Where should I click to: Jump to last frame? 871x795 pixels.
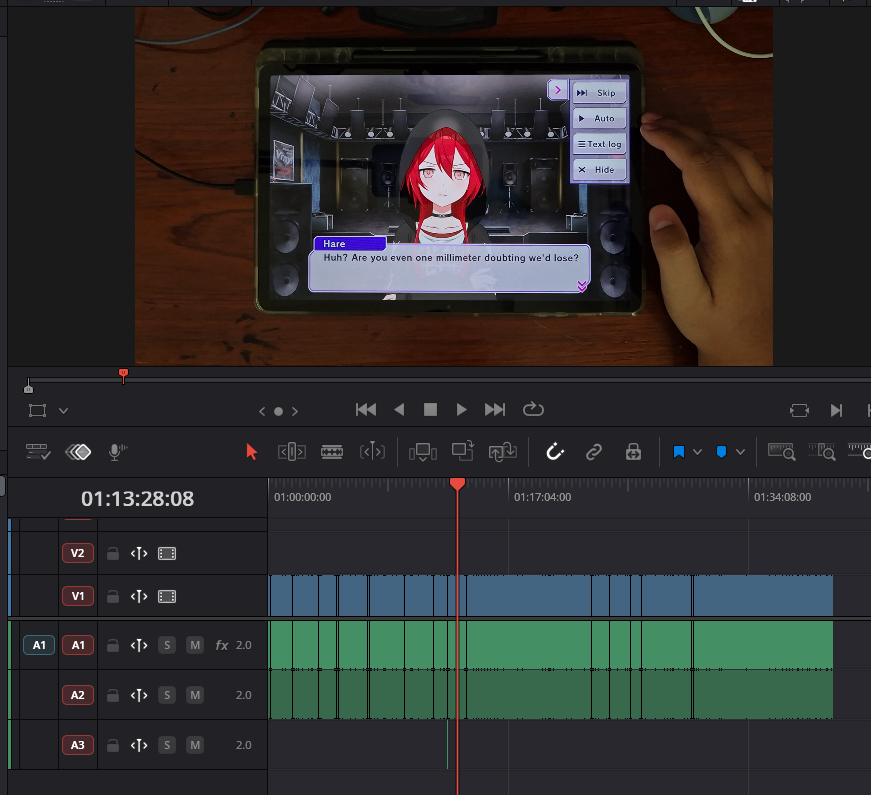click(x=495, y=410)
